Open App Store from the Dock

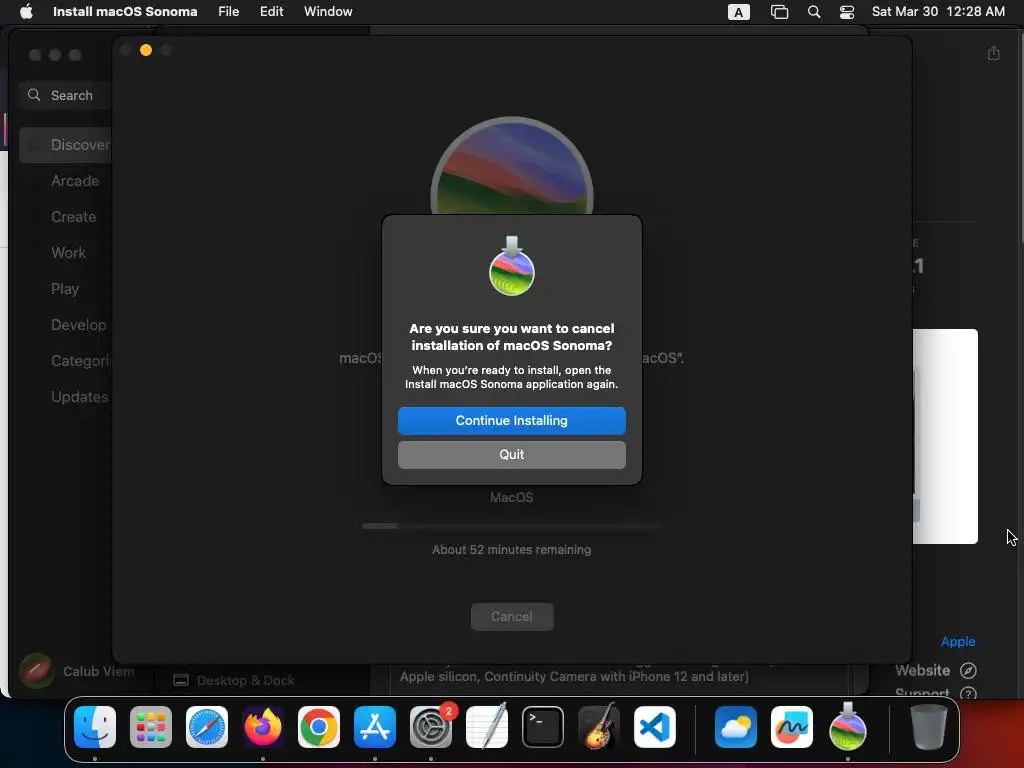pos(375,727)
